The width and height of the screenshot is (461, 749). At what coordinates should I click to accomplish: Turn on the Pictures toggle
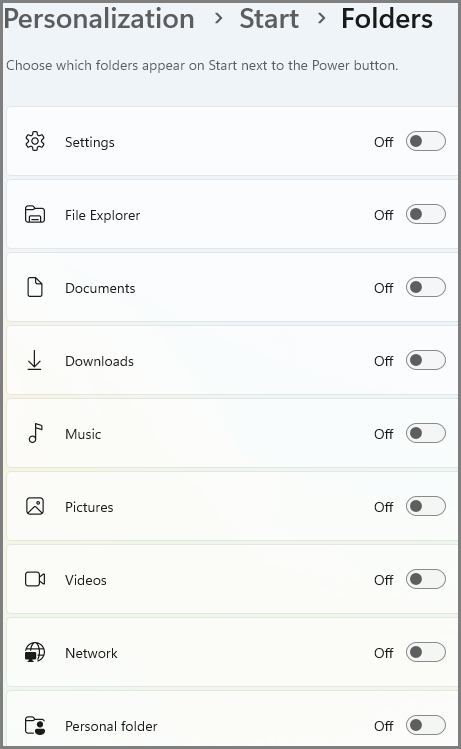point(426,506)
